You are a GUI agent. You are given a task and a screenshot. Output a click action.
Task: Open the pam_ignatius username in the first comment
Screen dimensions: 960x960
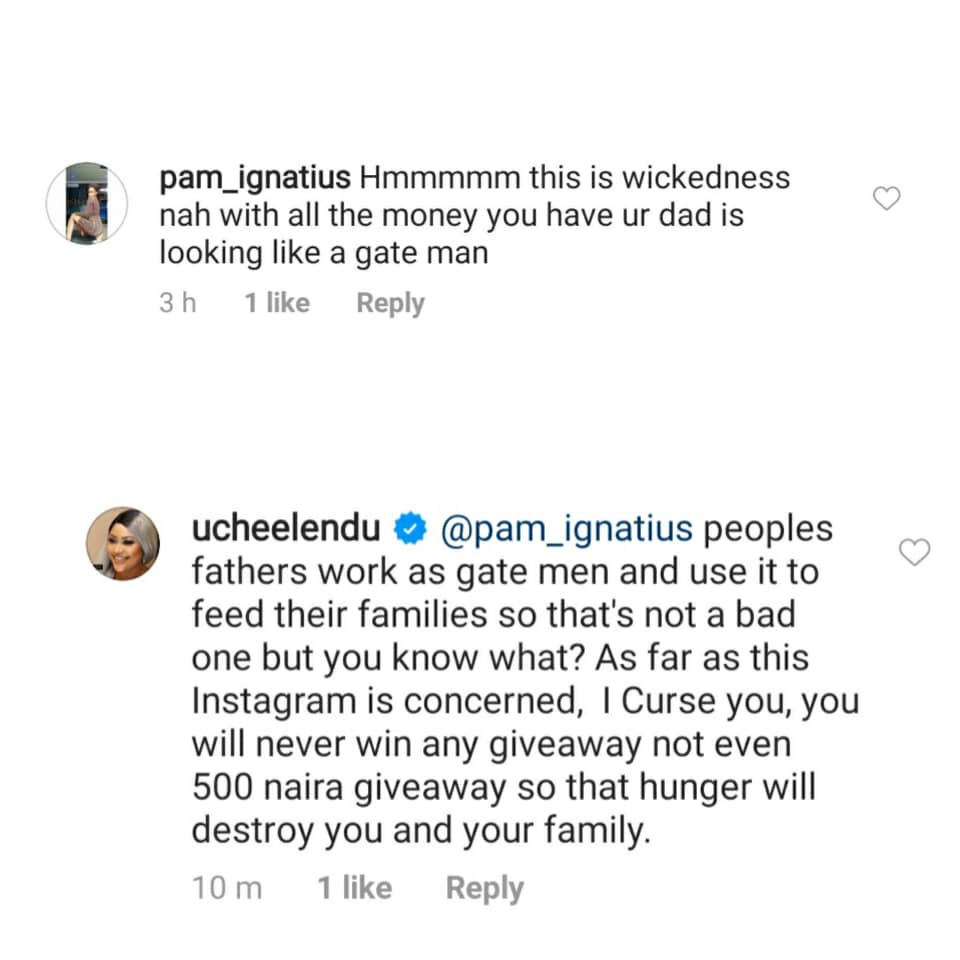pyautogui.click(x=254, y=178)
